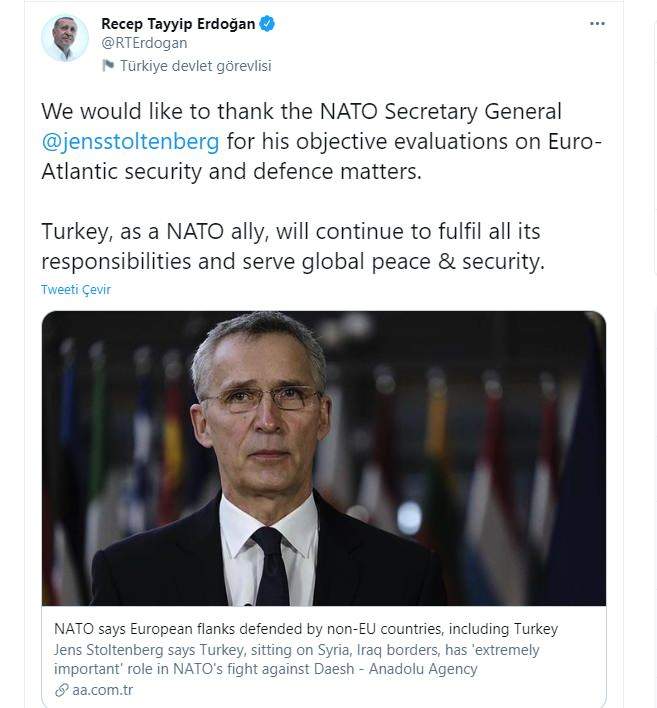Open Recep Tayyip Erdoğan's profile avatar
Viewport: 657px width, 708px height.
[x=65, y=38]
